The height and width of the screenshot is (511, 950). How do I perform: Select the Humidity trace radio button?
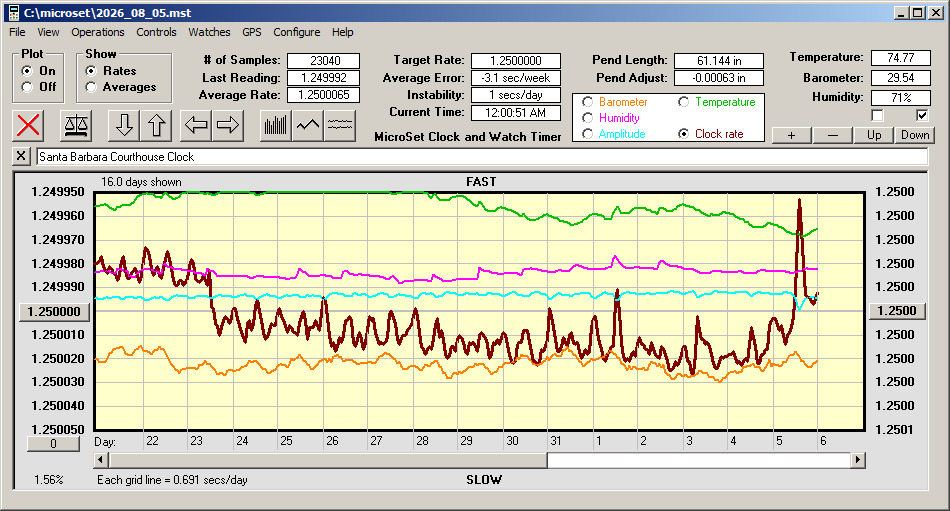point(587,118)
